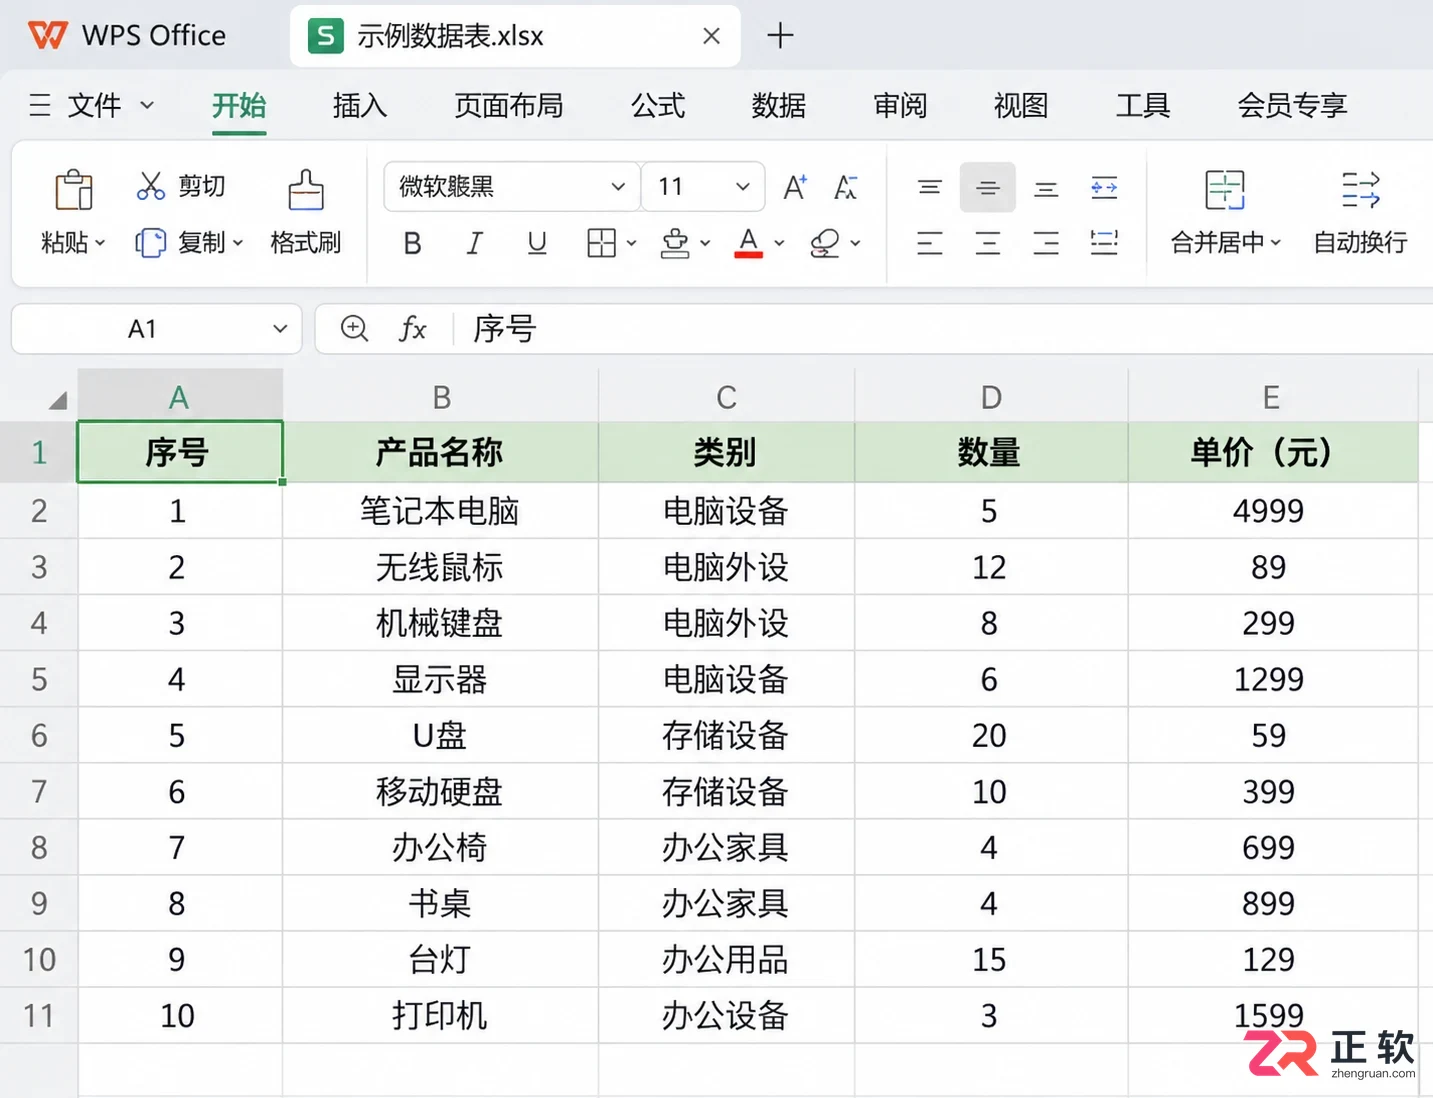
Task: Expand the Name Box A1 dropdown arrow
Action: (x=280, y=328)
